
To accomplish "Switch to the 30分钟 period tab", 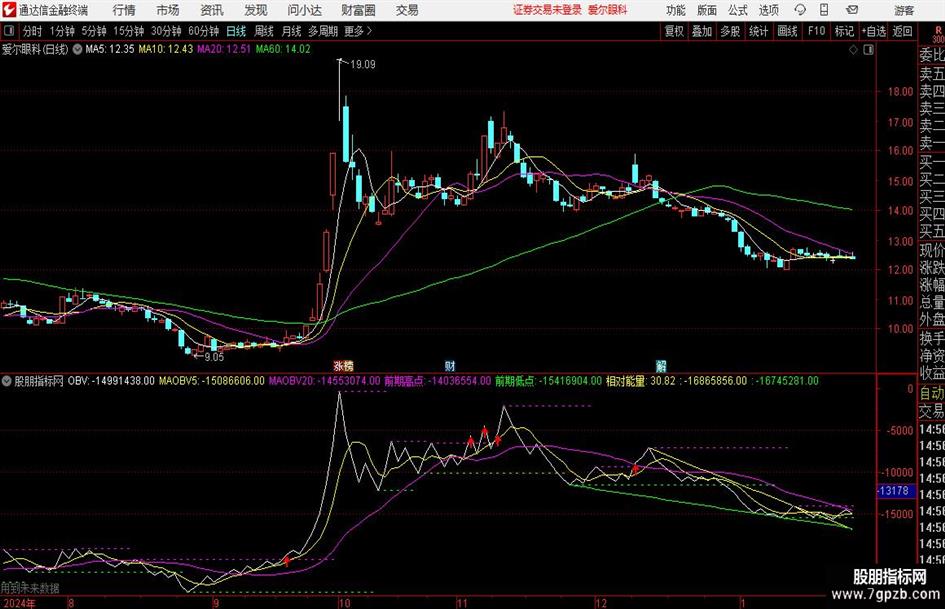I will [x=166, y=31].
